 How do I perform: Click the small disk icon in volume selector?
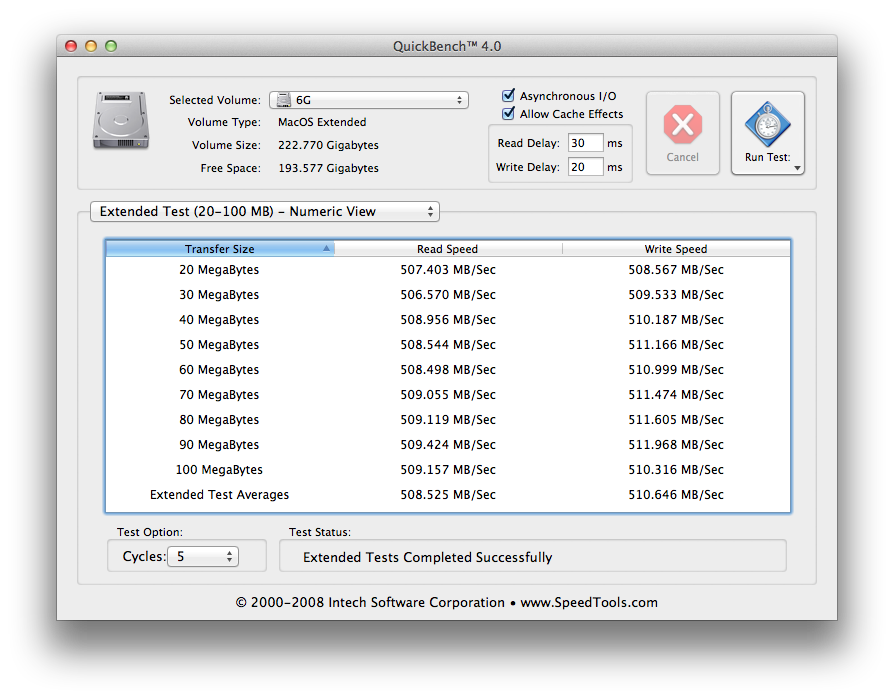tap(283, 100)
